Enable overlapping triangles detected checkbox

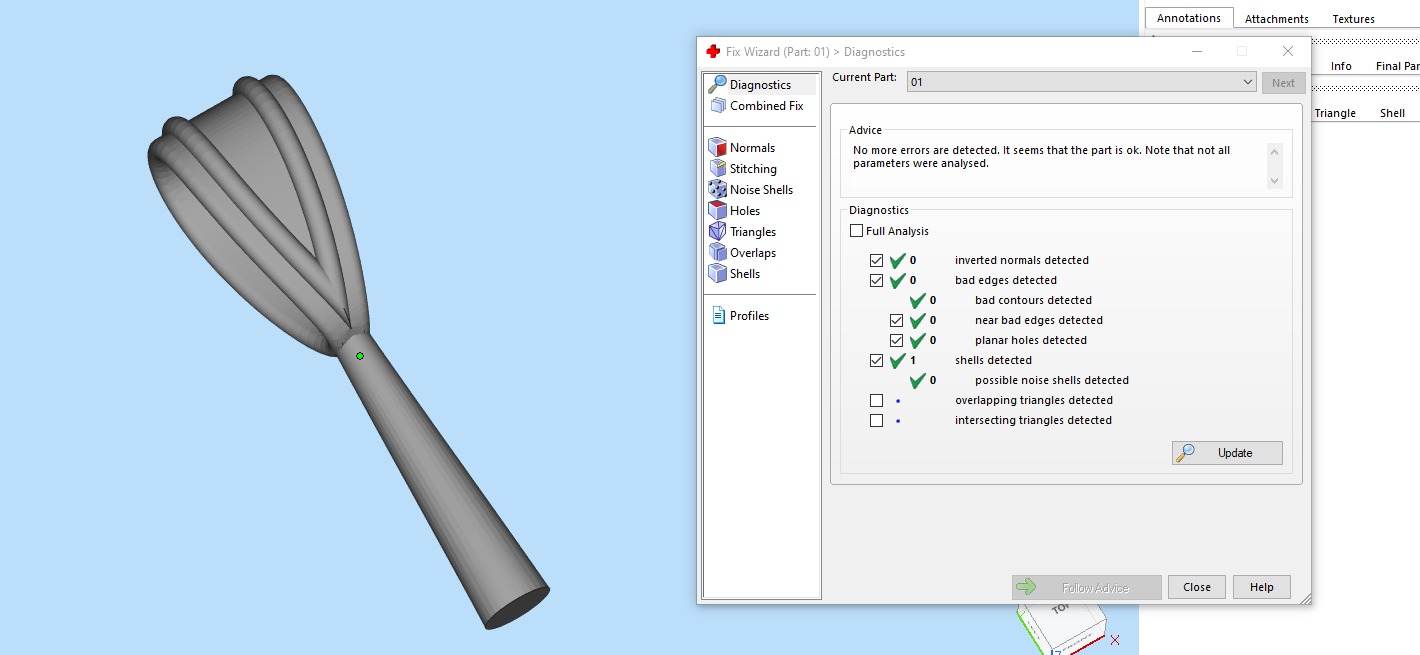pyautogui.click(x=877, y=401)
